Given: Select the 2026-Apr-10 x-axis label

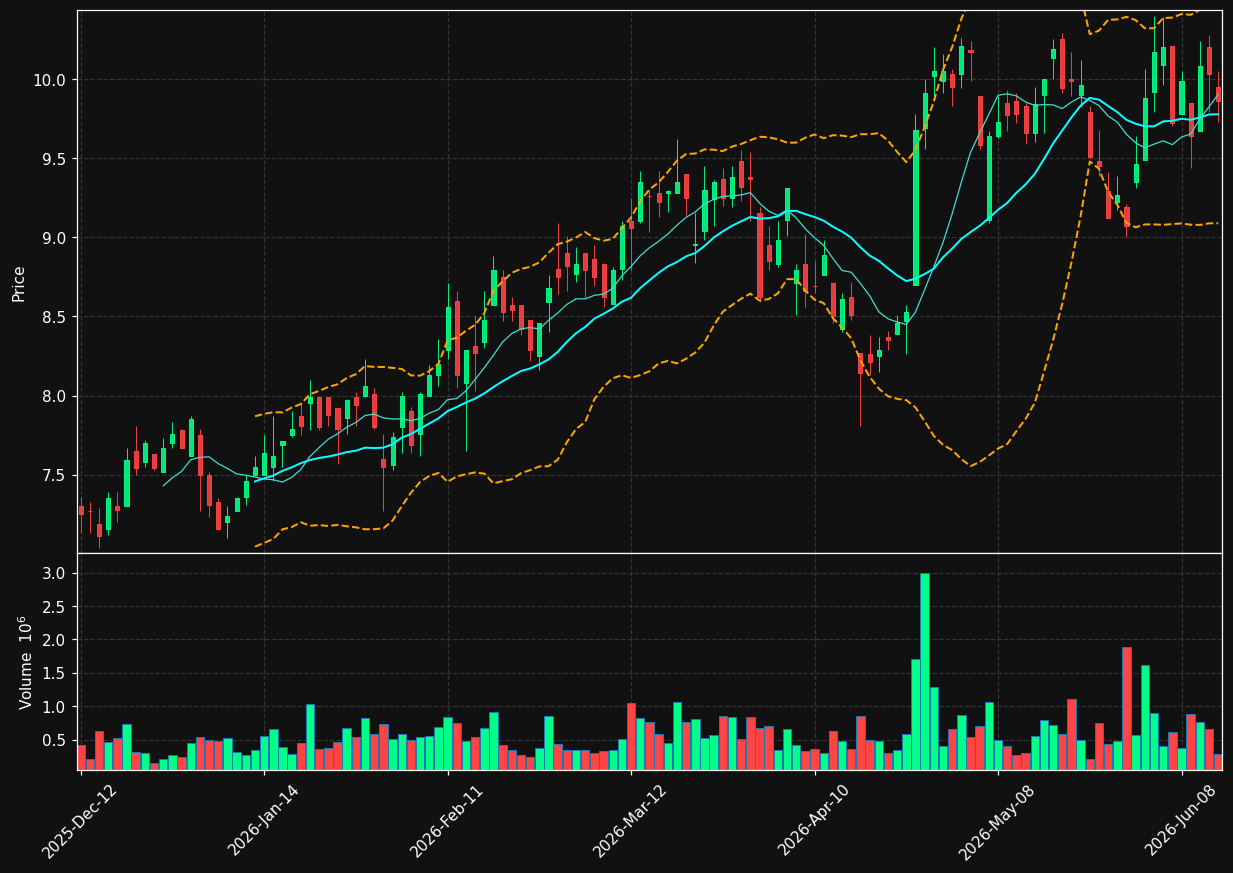Looking at the screenshot, I should 813,822.
